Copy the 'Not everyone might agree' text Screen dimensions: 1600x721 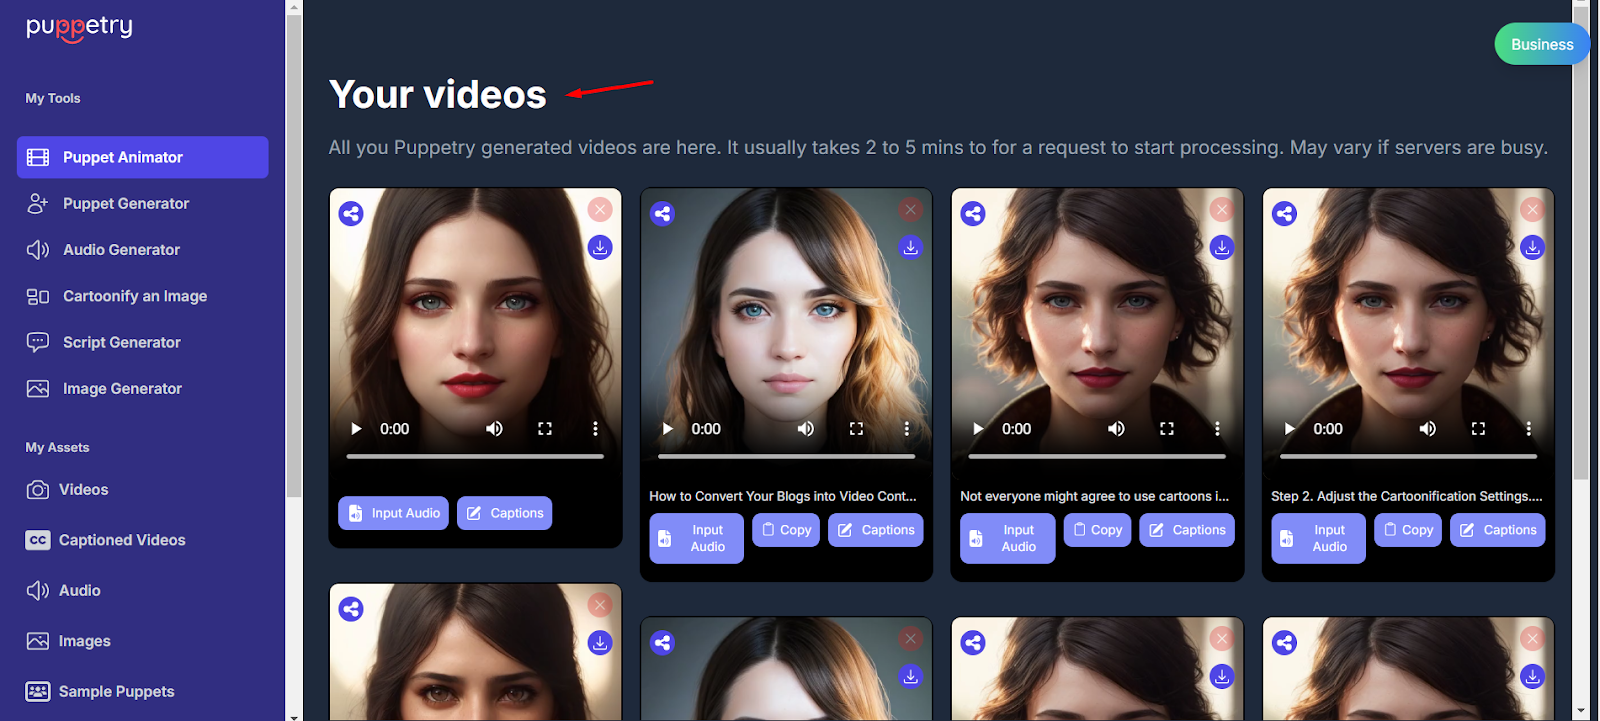pyautogui.click(x=1097, y=530)
